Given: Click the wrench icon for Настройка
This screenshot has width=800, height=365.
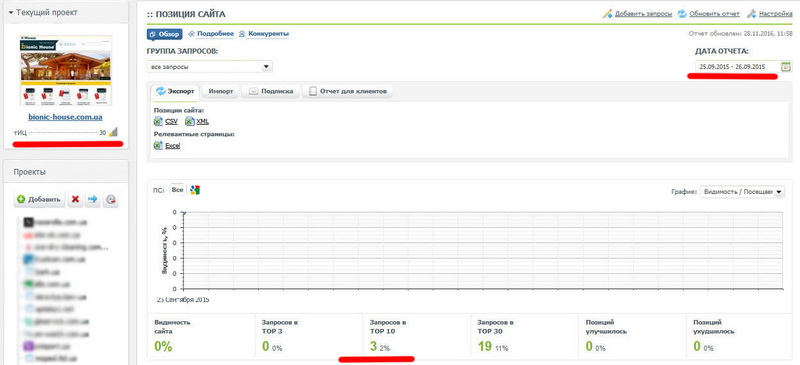Looking at the screenshot, I should click(752, 14).
